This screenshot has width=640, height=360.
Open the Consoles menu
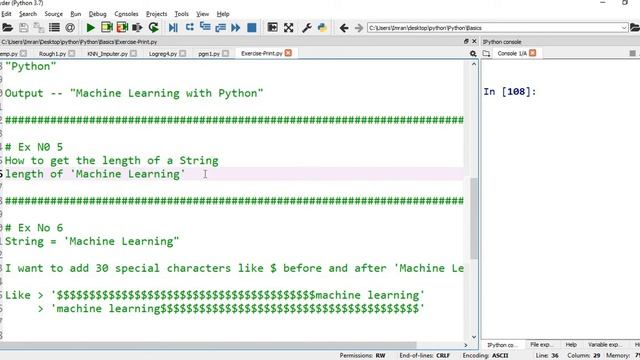[126, 14]
